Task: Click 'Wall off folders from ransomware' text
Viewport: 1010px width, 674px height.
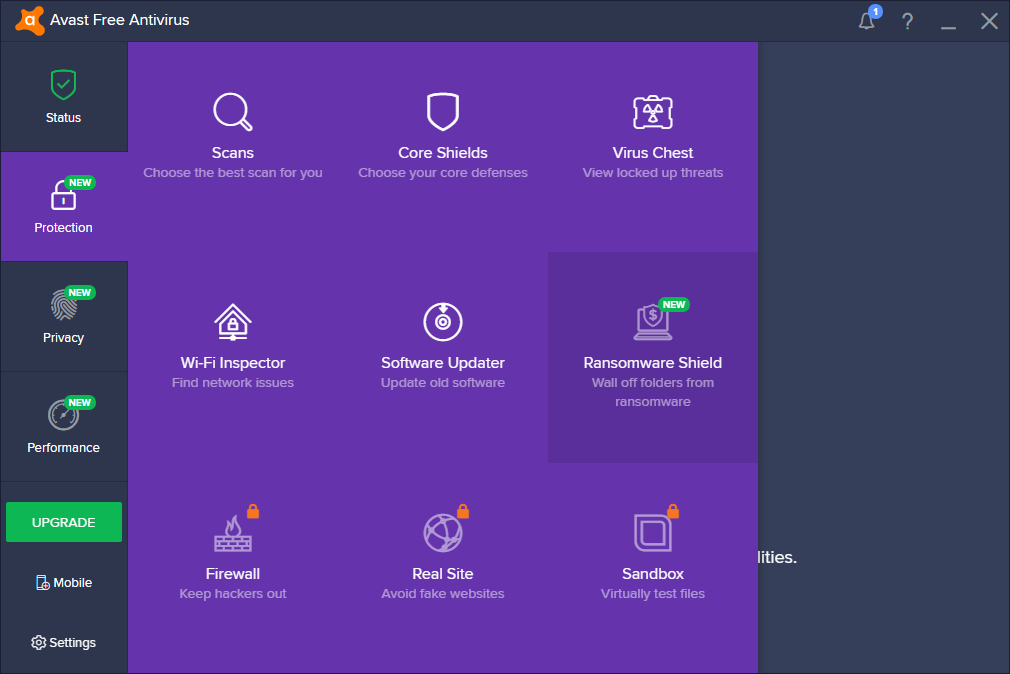Action: (x=653, y=392)
